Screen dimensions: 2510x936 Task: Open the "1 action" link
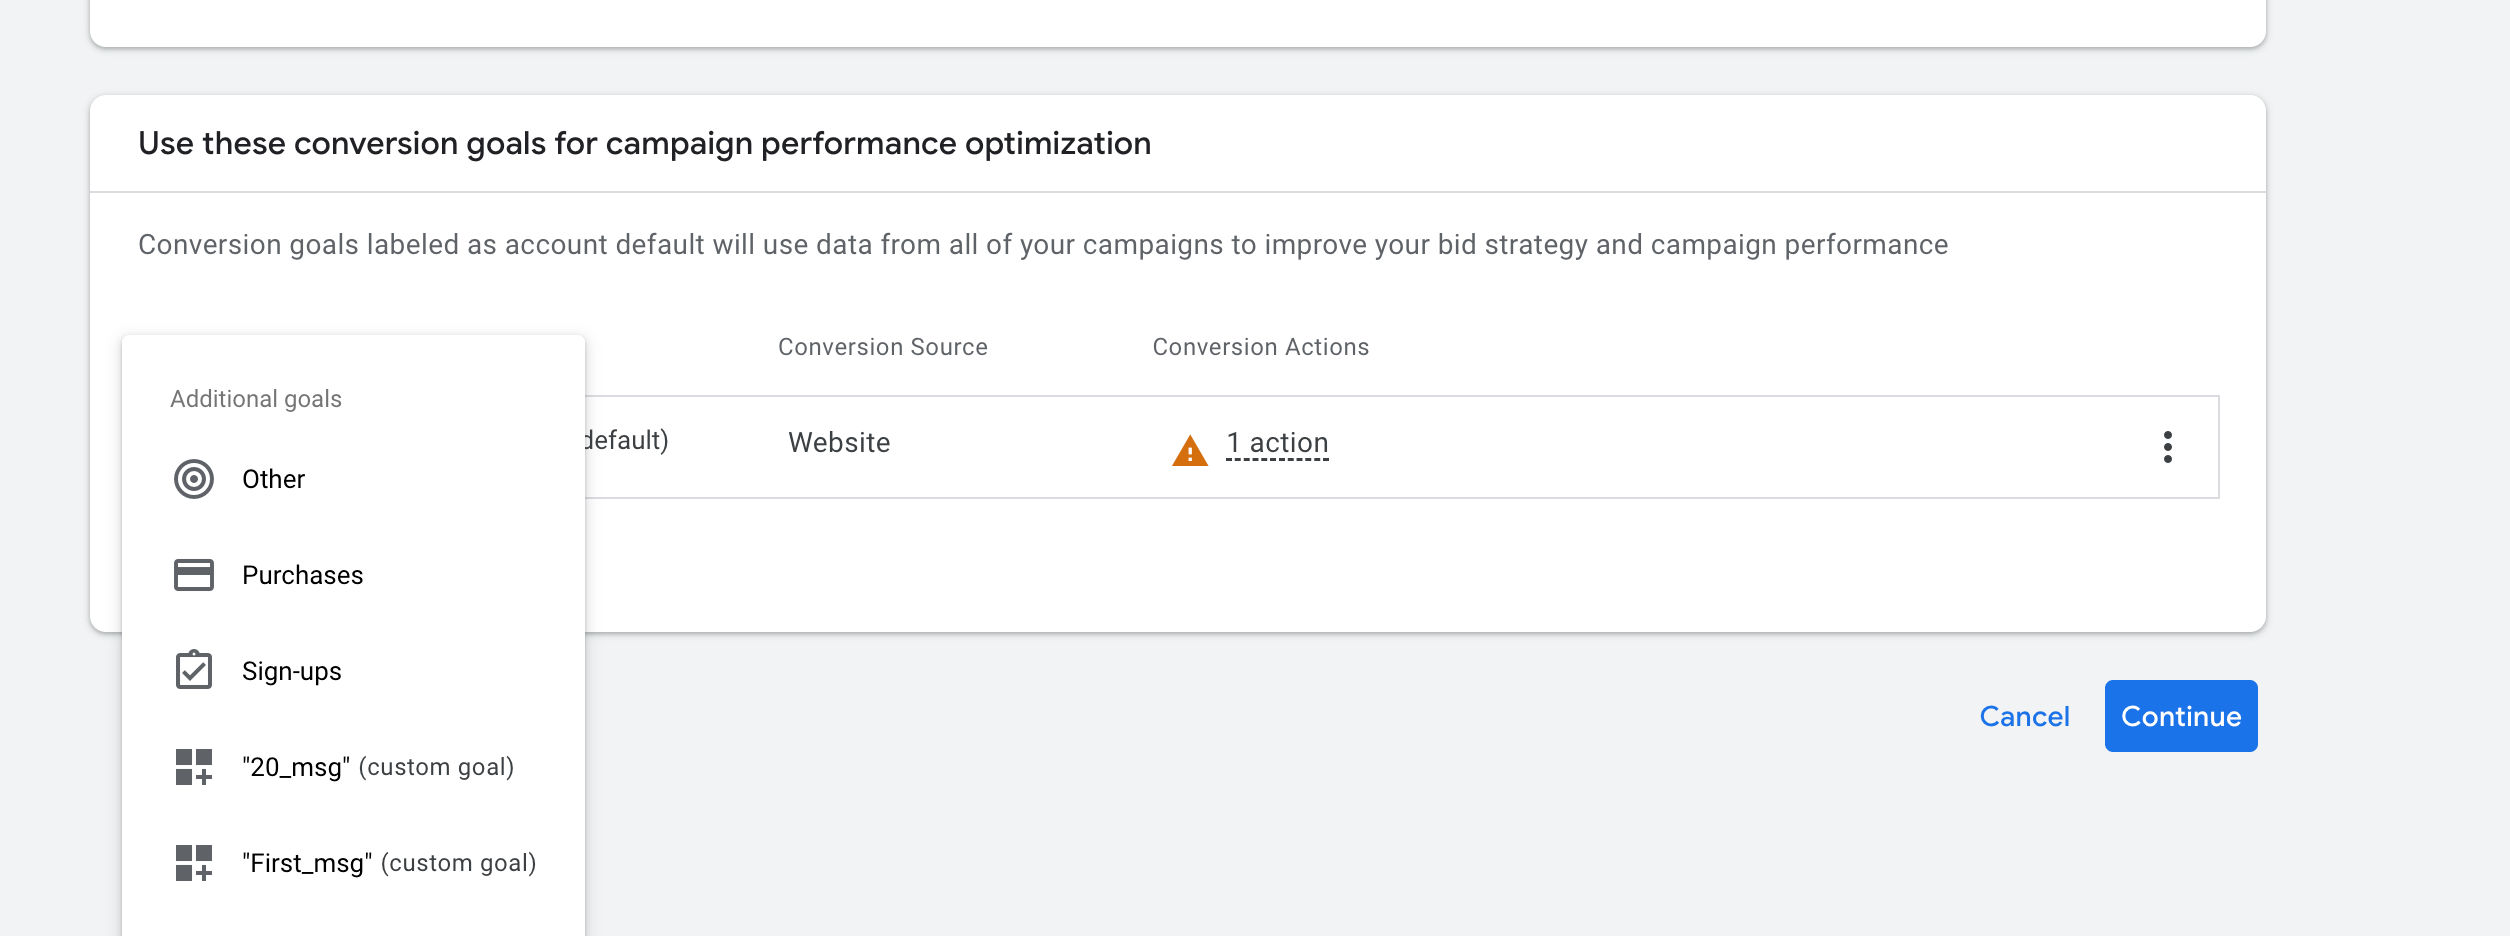coord(1277,443)
